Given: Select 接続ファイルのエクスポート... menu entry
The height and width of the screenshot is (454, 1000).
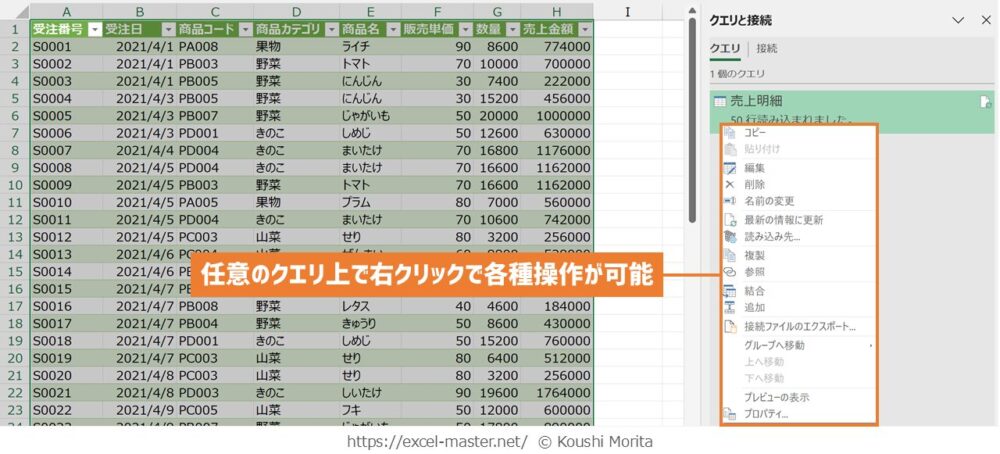Looking at the screenshot, I should pyautogui.click(x=800, y=327).
